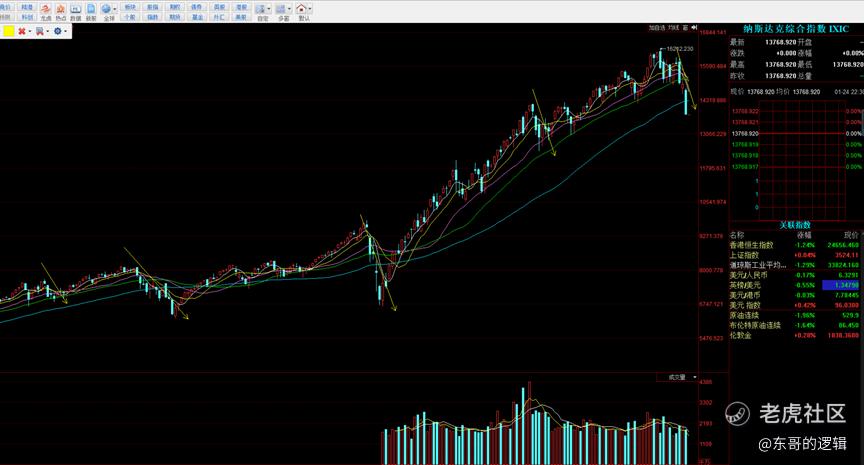This screenshot has height=465, width=864.
Task: Select the 债券 toolbar button
Action: (x=197, y=7)
